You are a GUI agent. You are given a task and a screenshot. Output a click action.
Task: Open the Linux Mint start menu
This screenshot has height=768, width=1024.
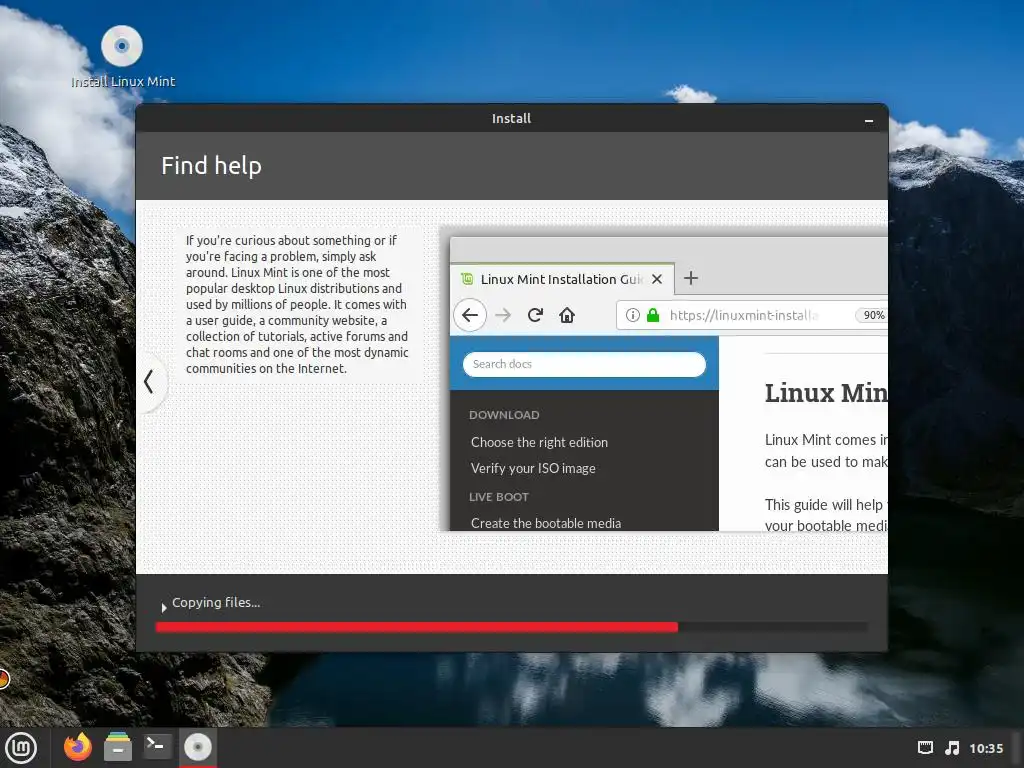[x=22, y=747]
